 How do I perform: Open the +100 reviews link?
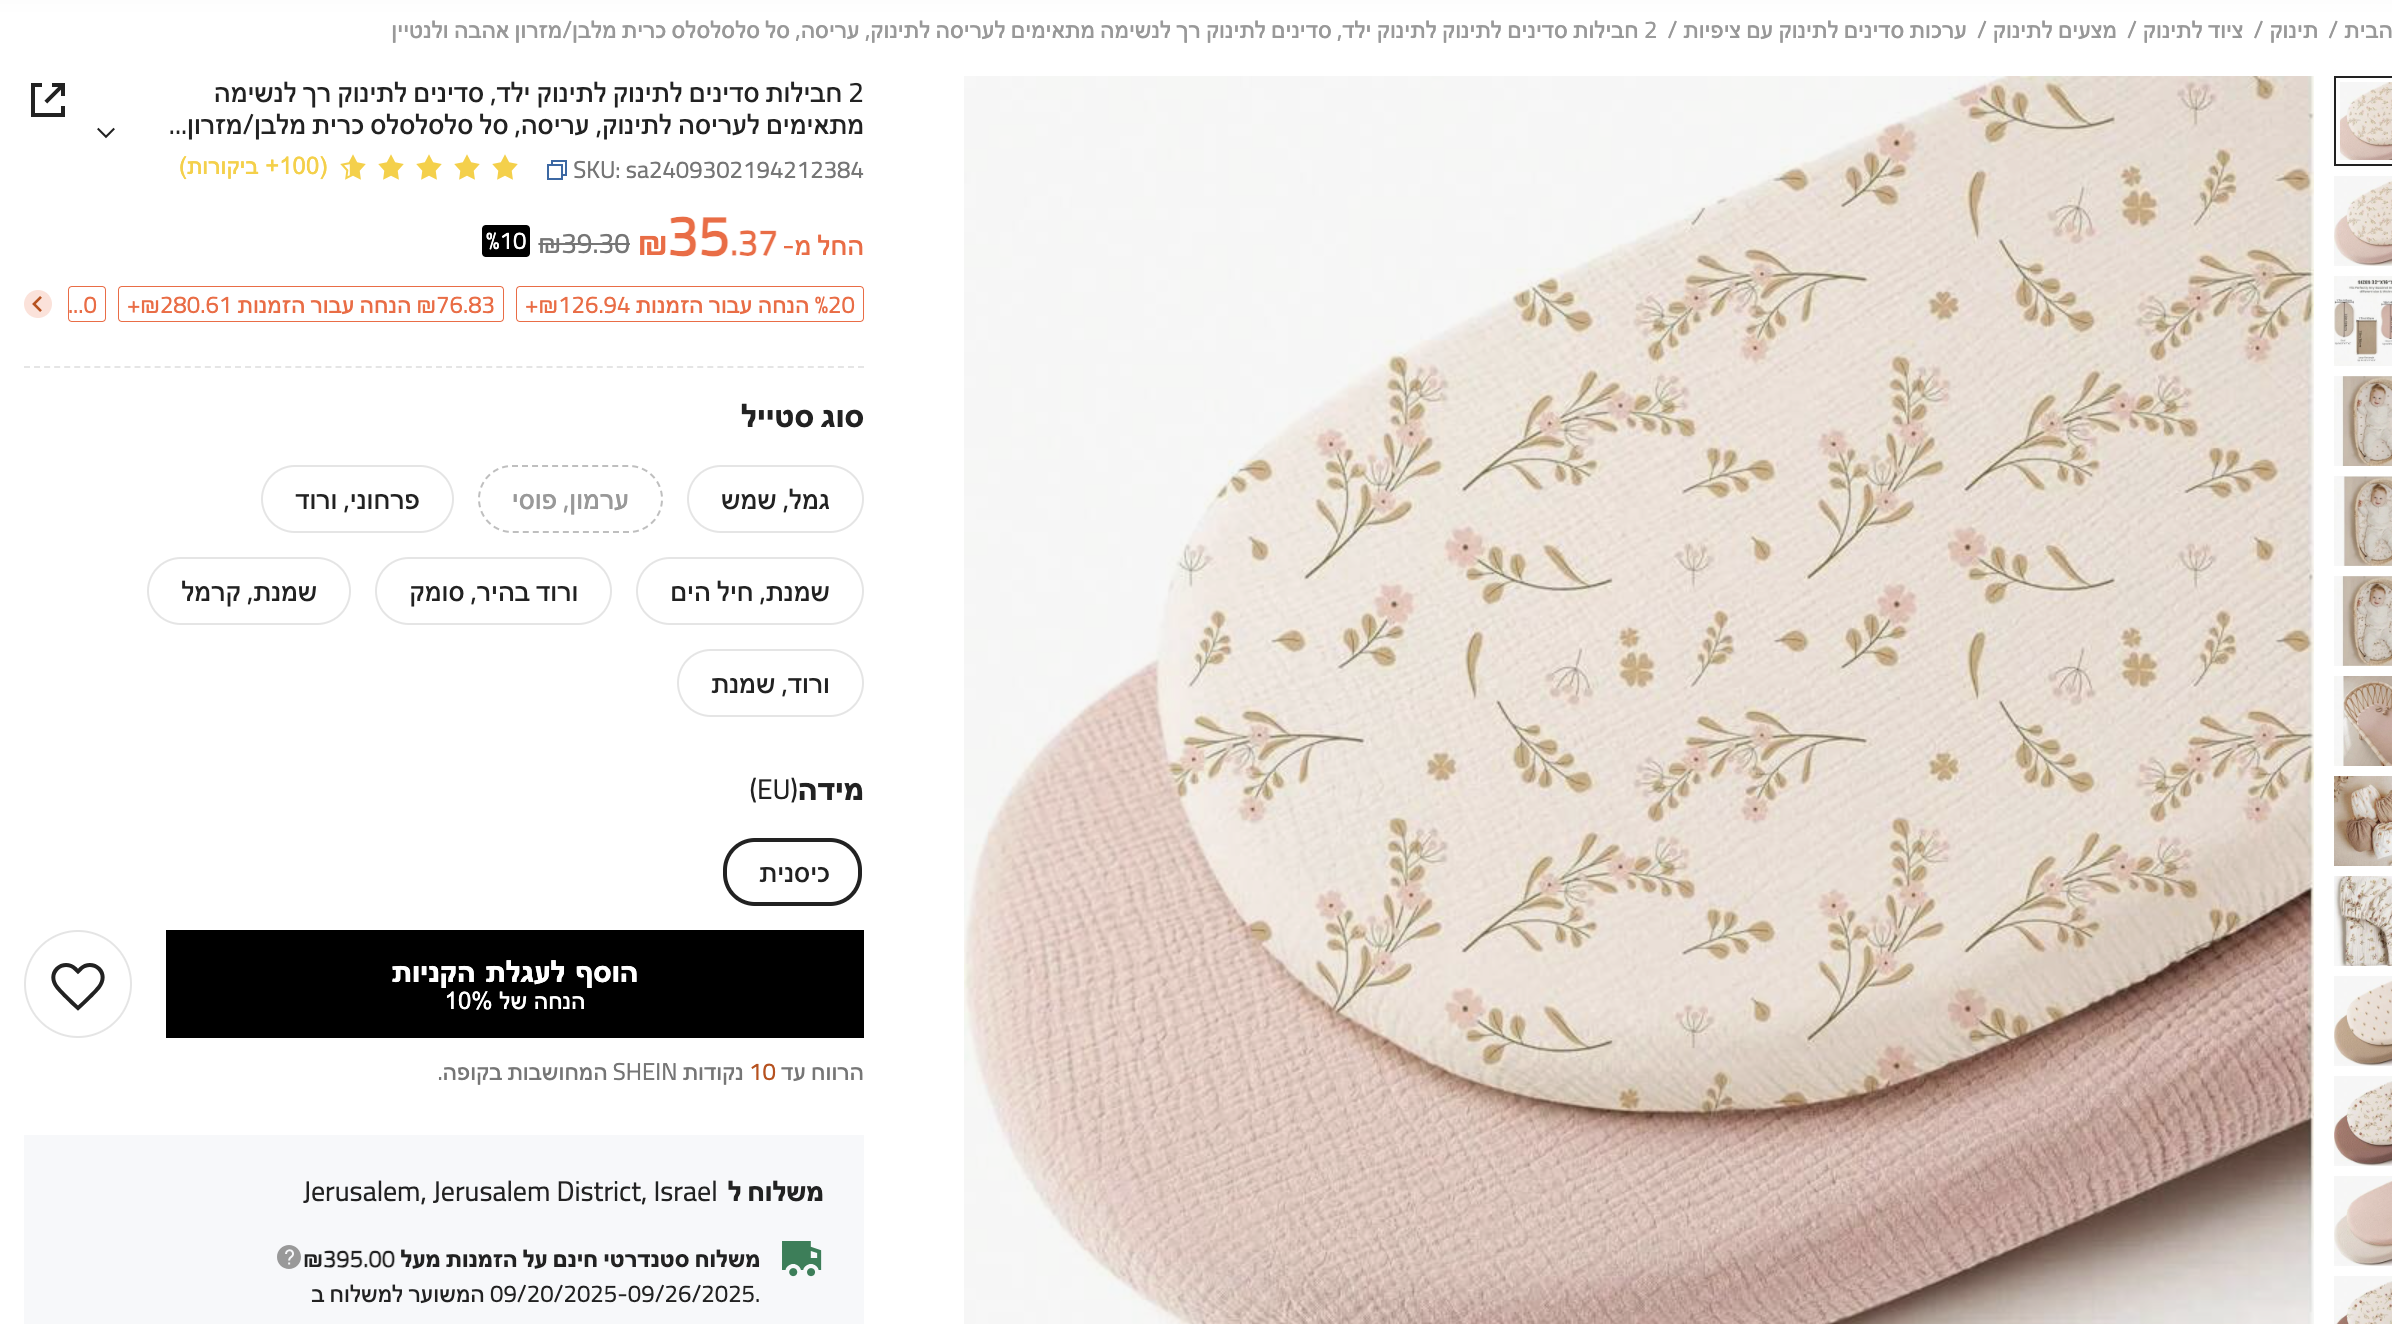[x=253, y=166]
